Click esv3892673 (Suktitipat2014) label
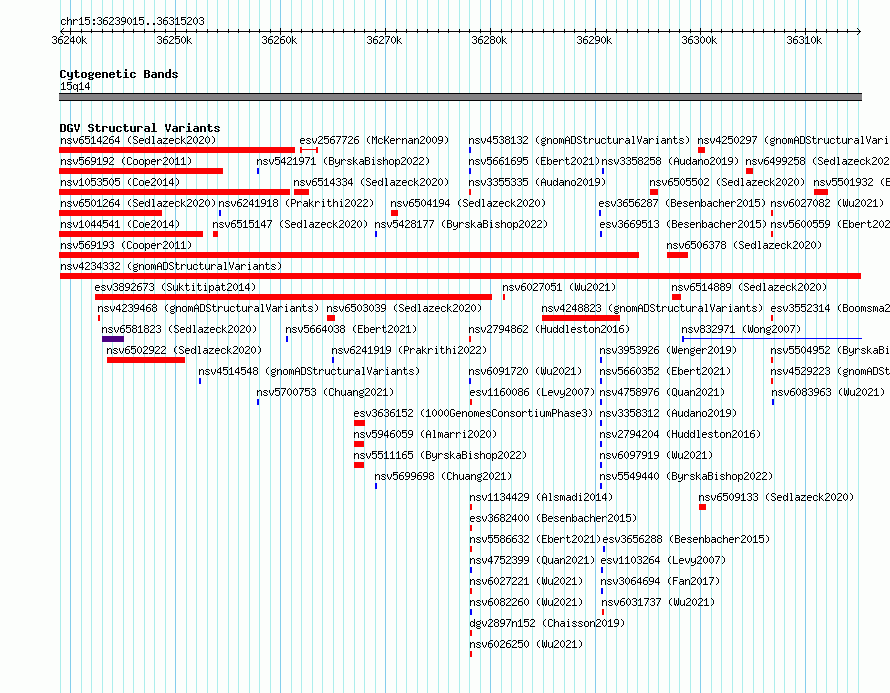The image size is (890, 693). [175, 287]
